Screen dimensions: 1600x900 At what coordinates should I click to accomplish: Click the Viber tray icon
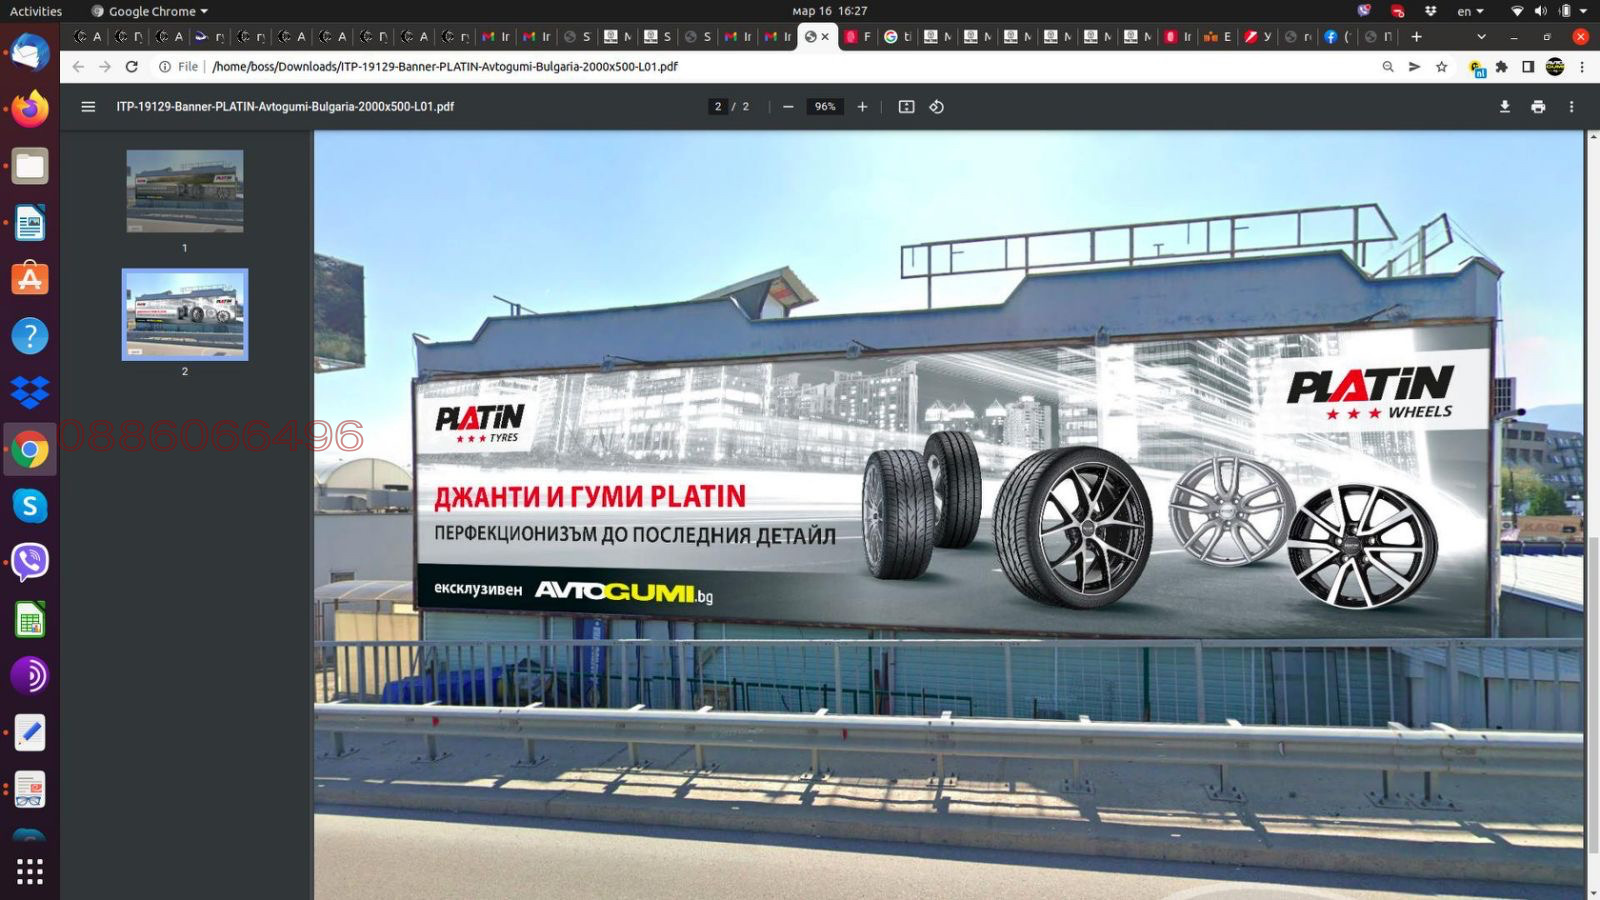coord(1364,11)
